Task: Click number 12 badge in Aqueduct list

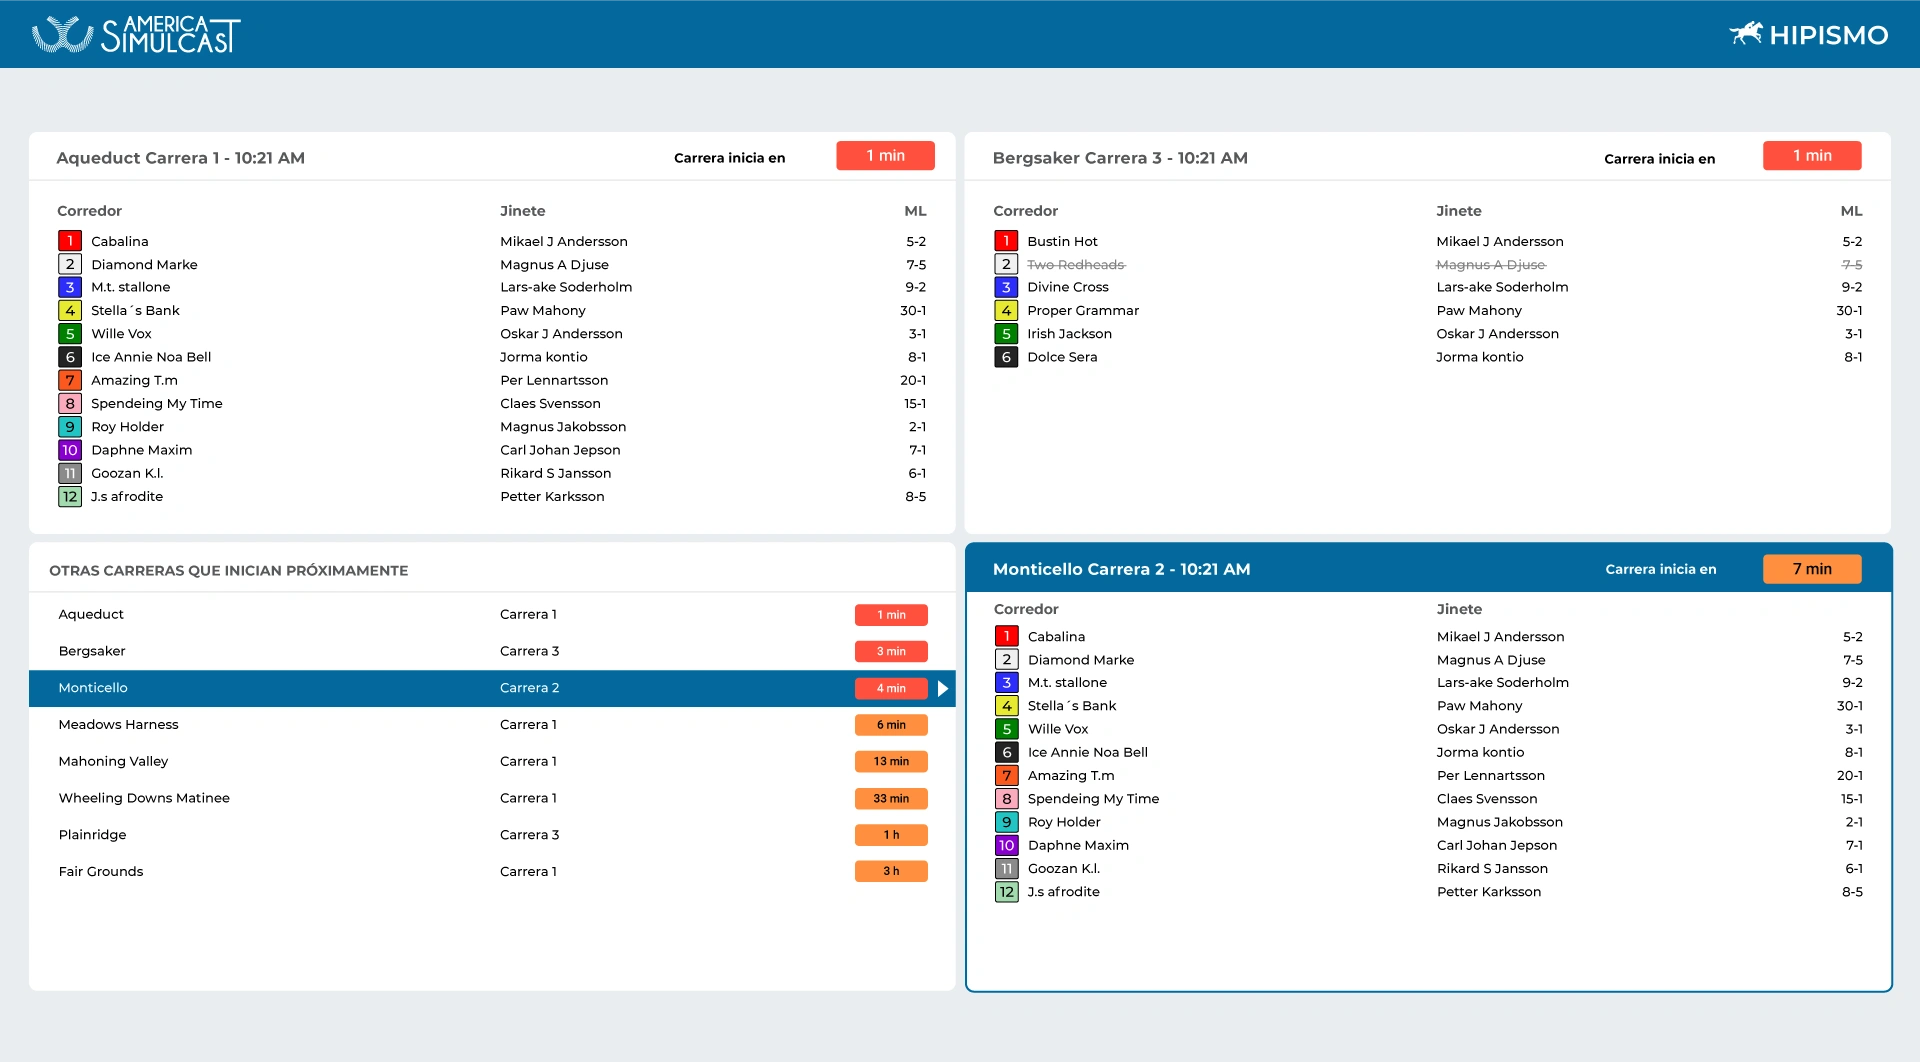Action: click(x=70, y=497)
